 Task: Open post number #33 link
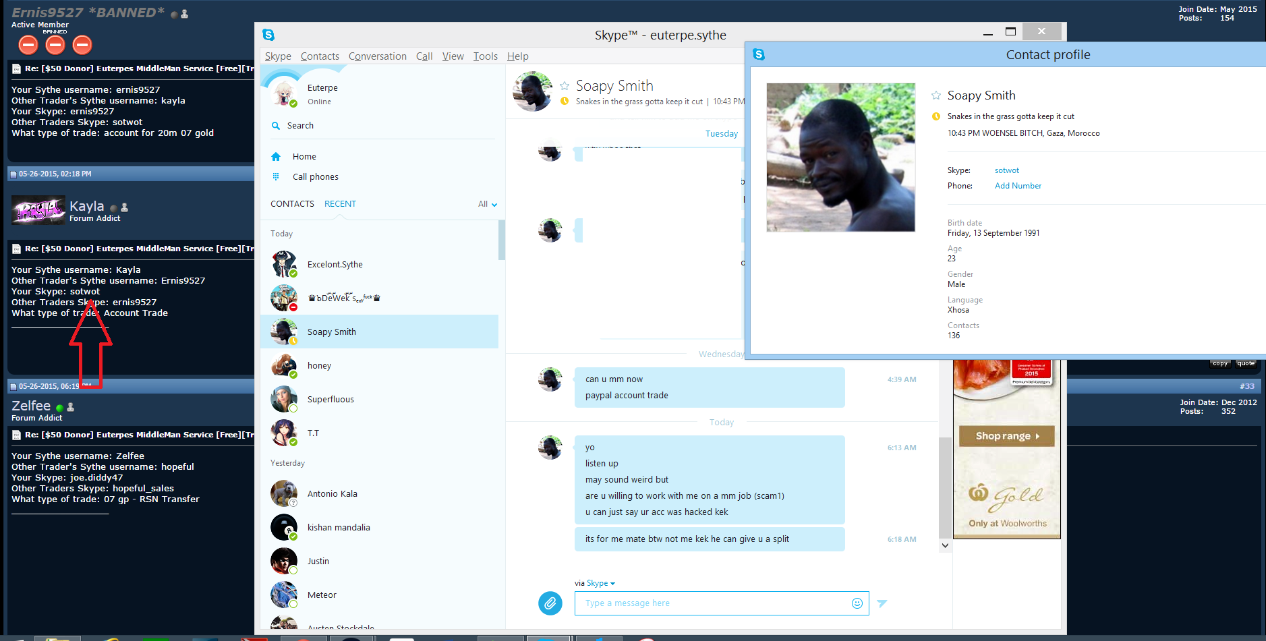(1246, 386)
